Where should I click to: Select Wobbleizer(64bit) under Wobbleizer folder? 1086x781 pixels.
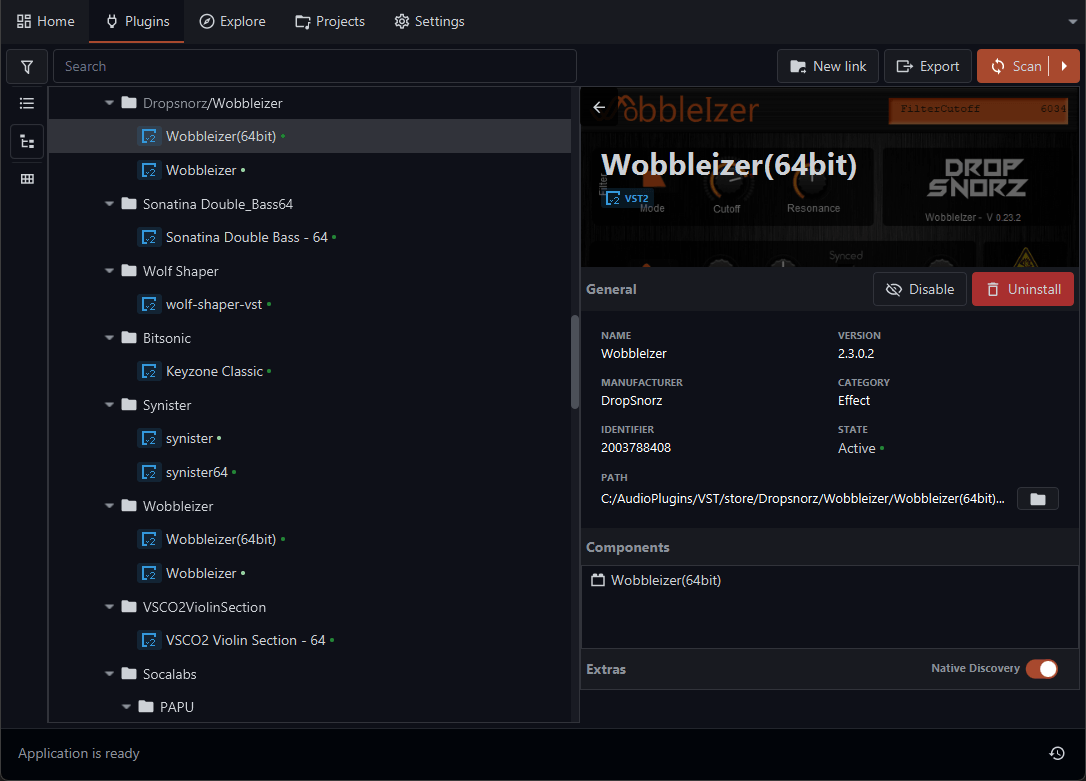[x=310, y=539]
